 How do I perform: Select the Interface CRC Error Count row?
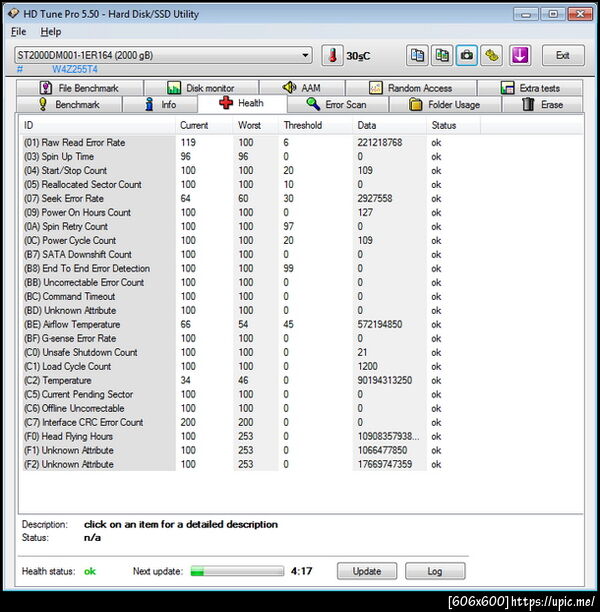pyautogui.click(x=252, y=422)
